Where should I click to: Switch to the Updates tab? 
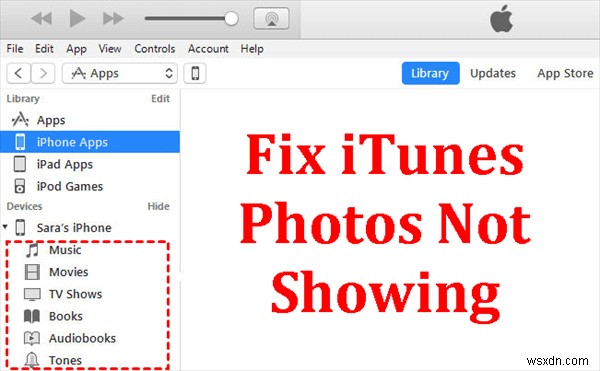coord(493,73)
